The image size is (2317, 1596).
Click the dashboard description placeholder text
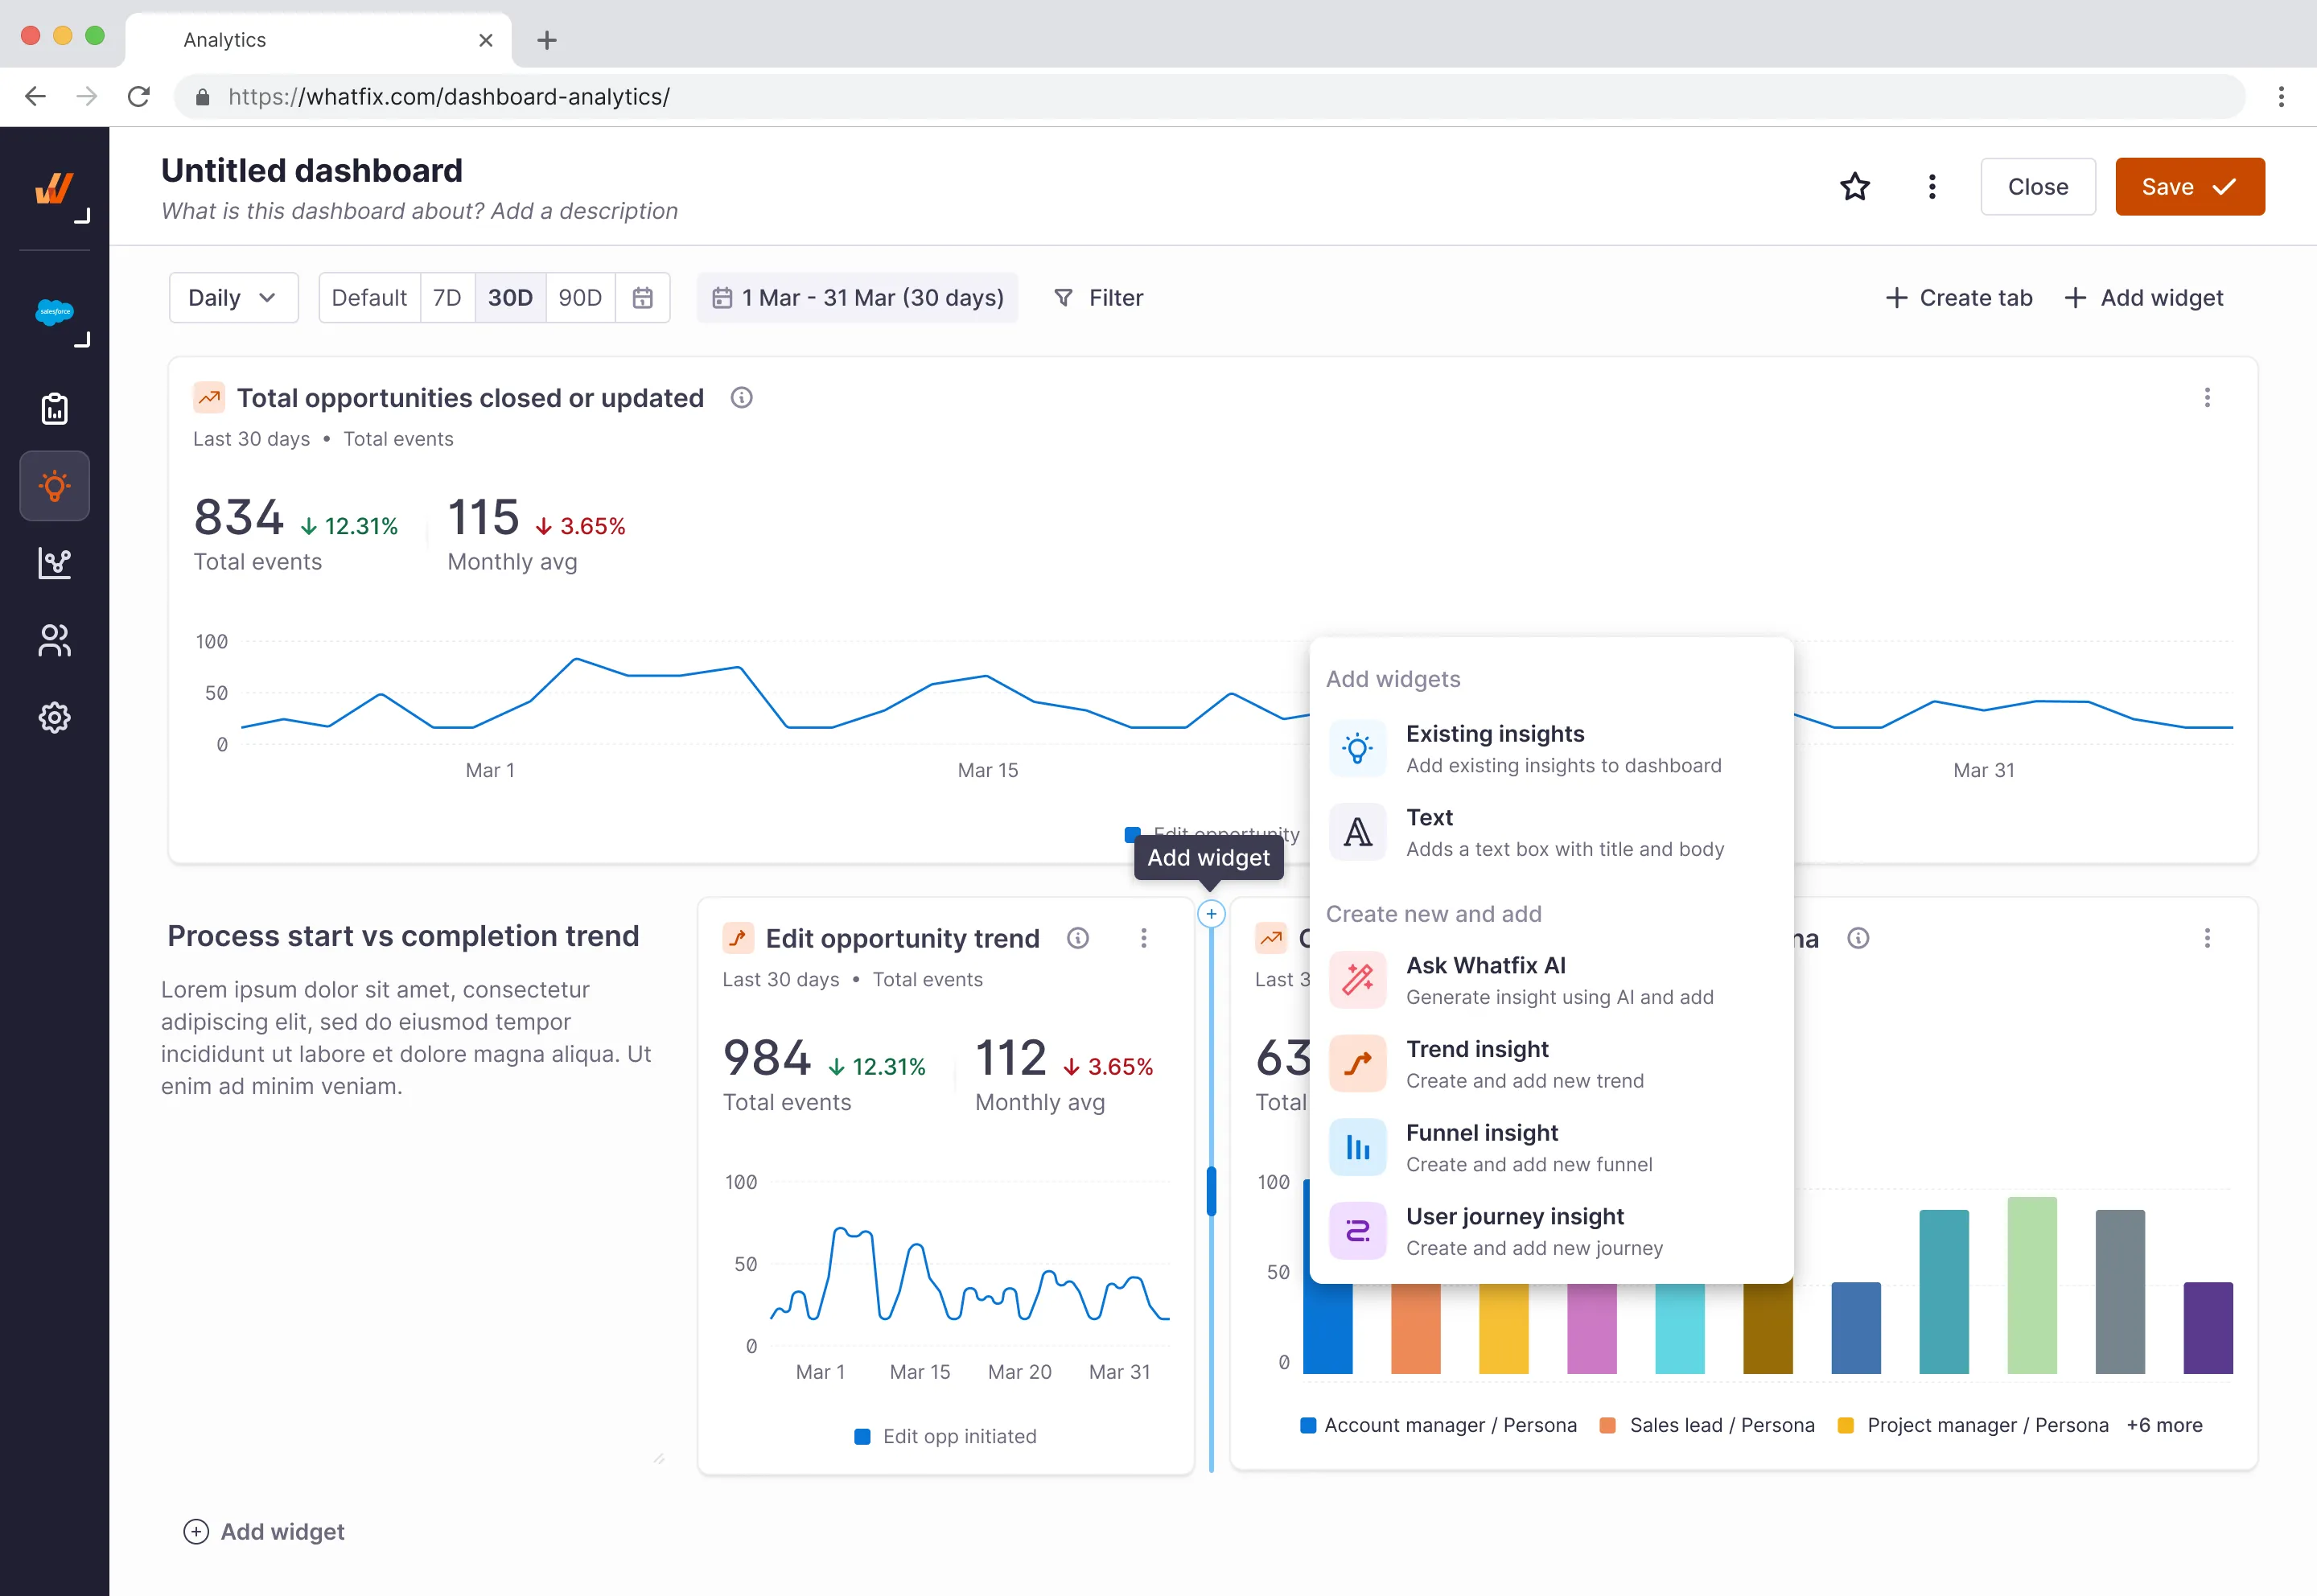(419, 211)
